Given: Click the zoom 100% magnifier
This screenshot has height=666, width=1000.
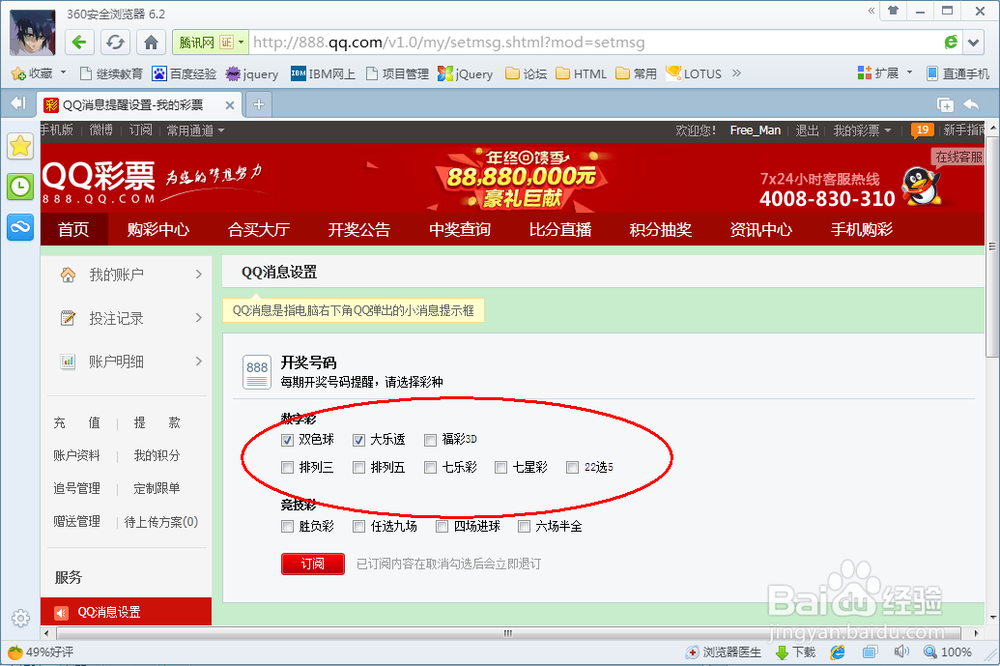Looking at the screenshot, I should point(948,652).
